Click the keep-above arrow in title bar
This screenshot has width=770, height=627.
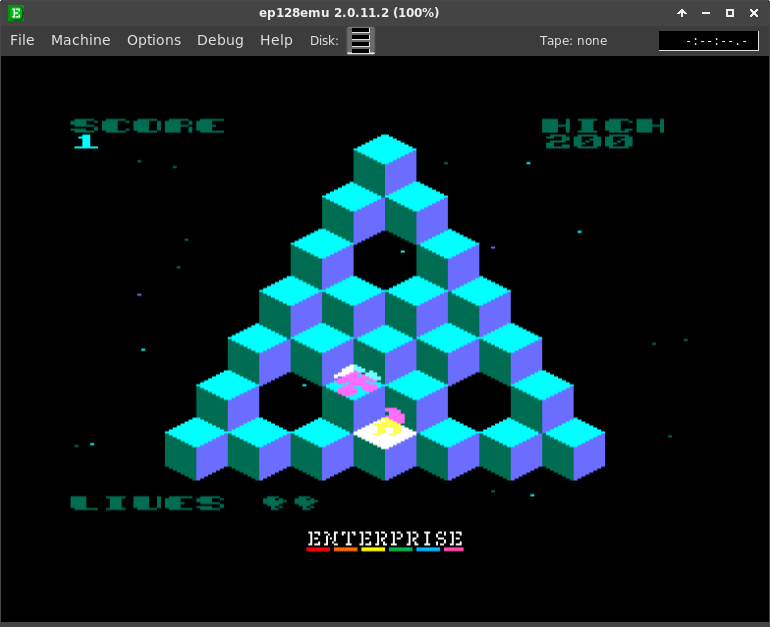[x=682, y=13]
